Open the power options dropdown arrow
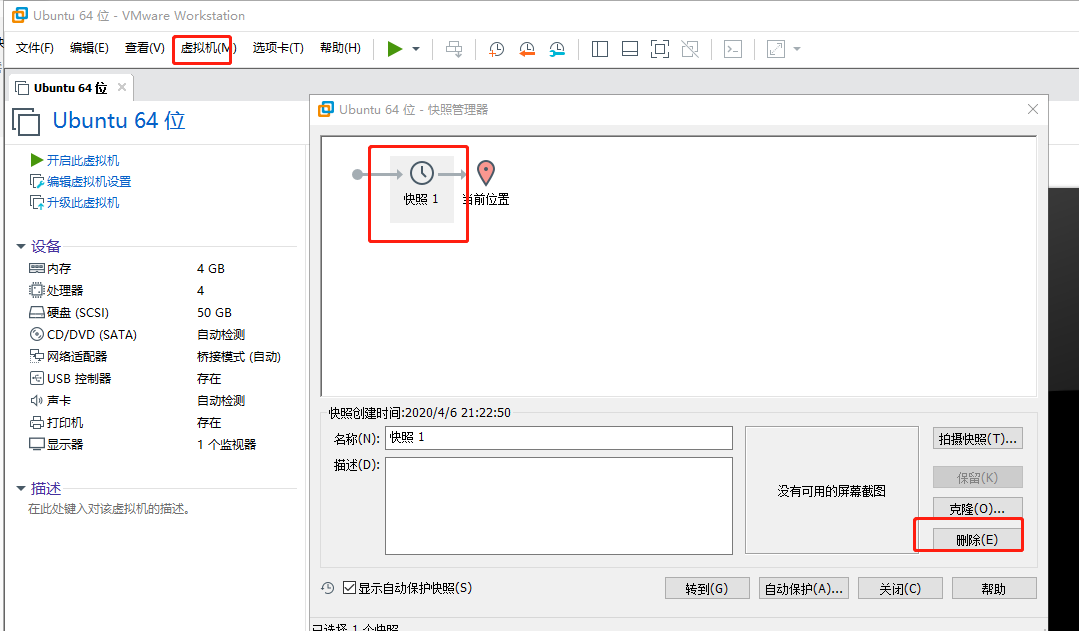Screen dimensions: 1079x631 tap(416, 49)
